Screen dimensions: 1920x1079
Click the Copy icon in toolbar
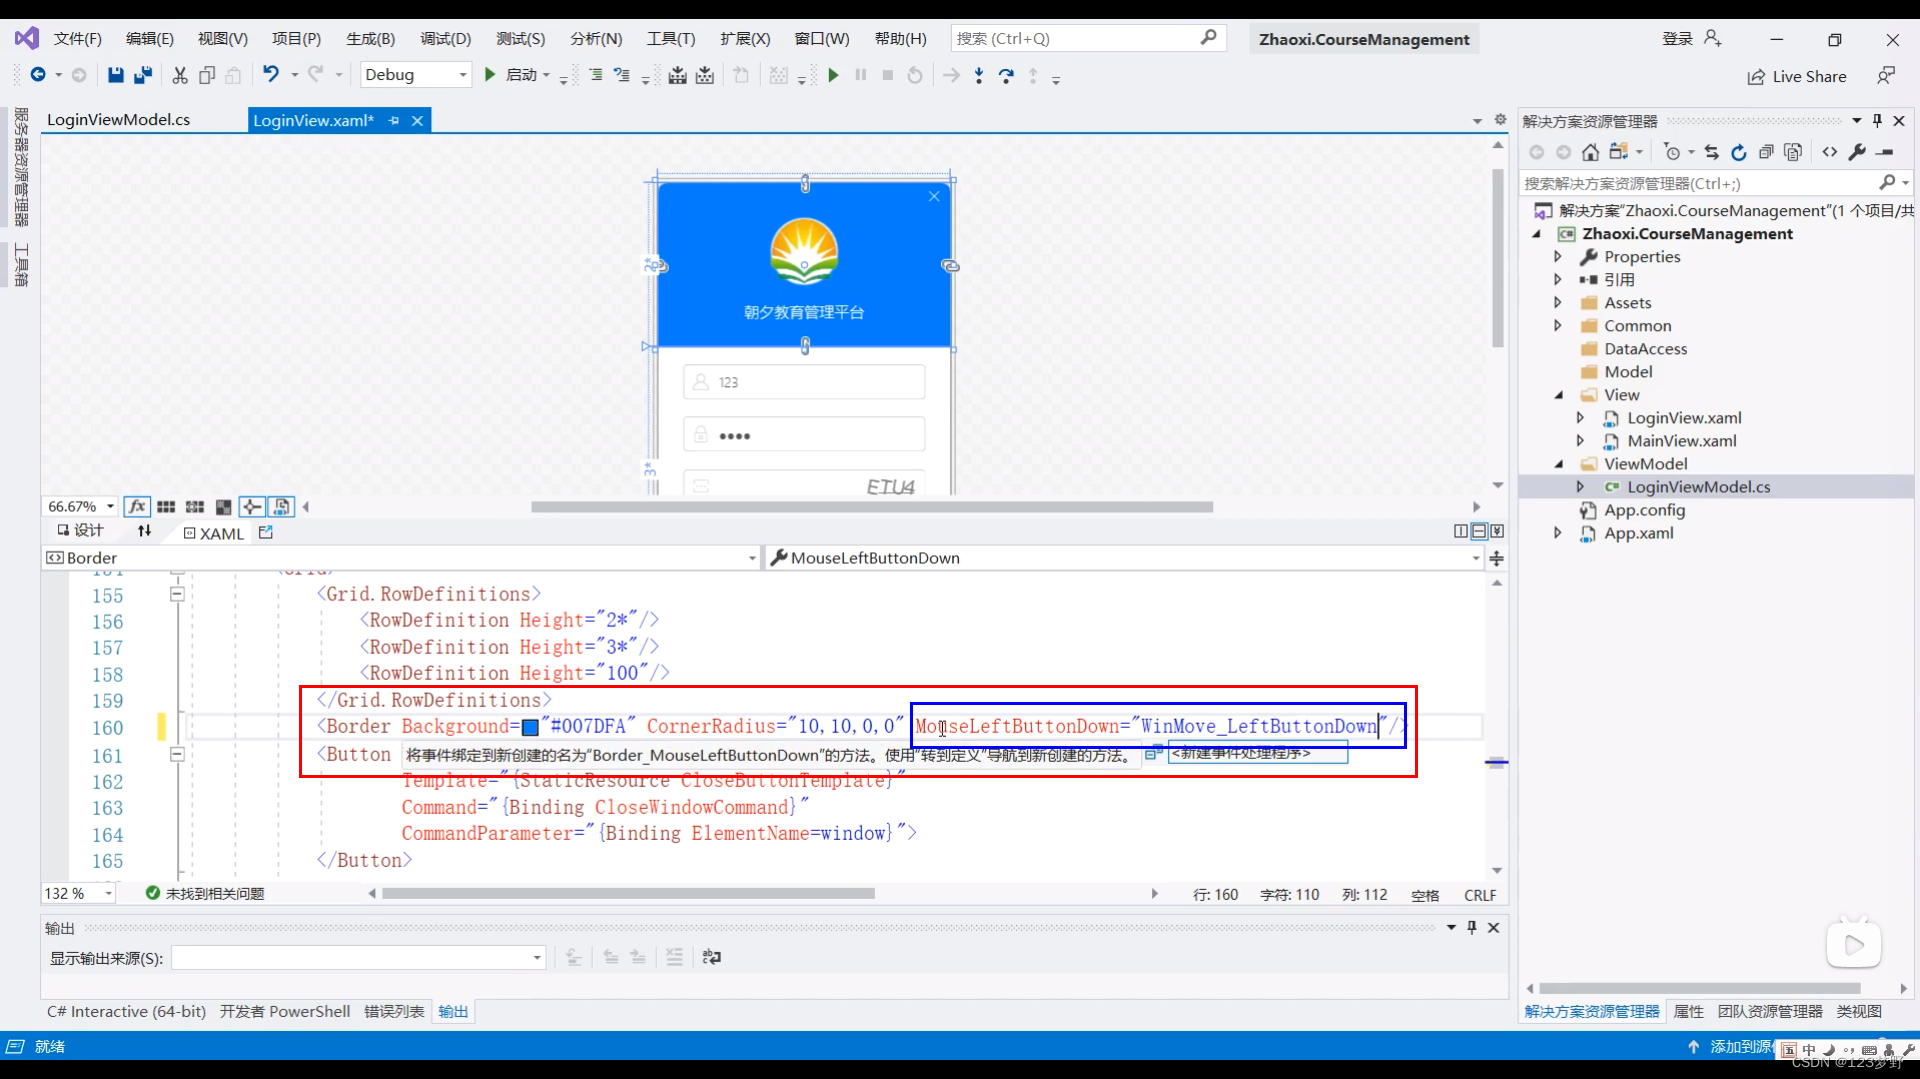click(207, 75)
